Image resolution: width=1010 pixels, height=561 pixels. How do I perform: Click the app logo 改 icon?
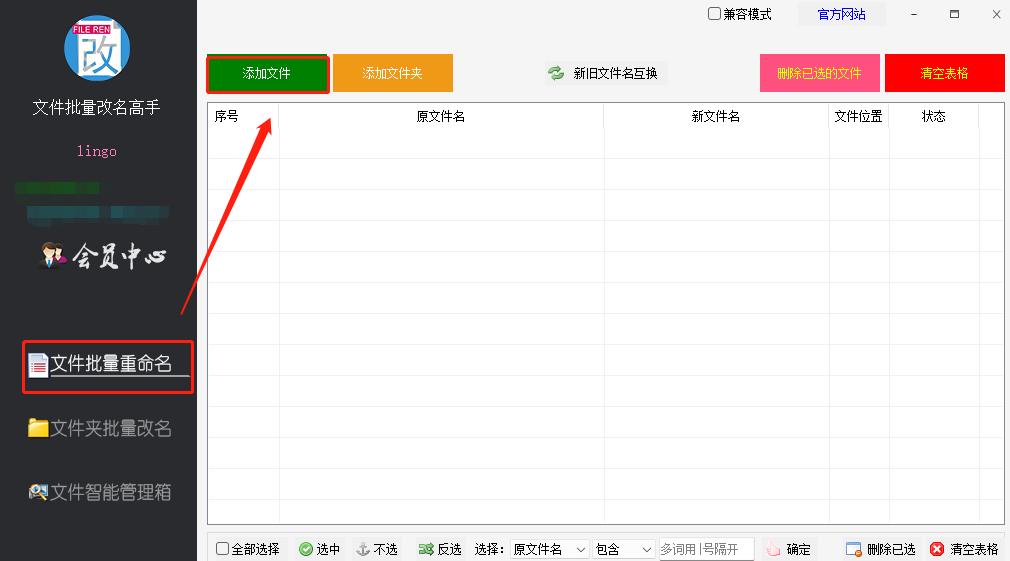97,48
